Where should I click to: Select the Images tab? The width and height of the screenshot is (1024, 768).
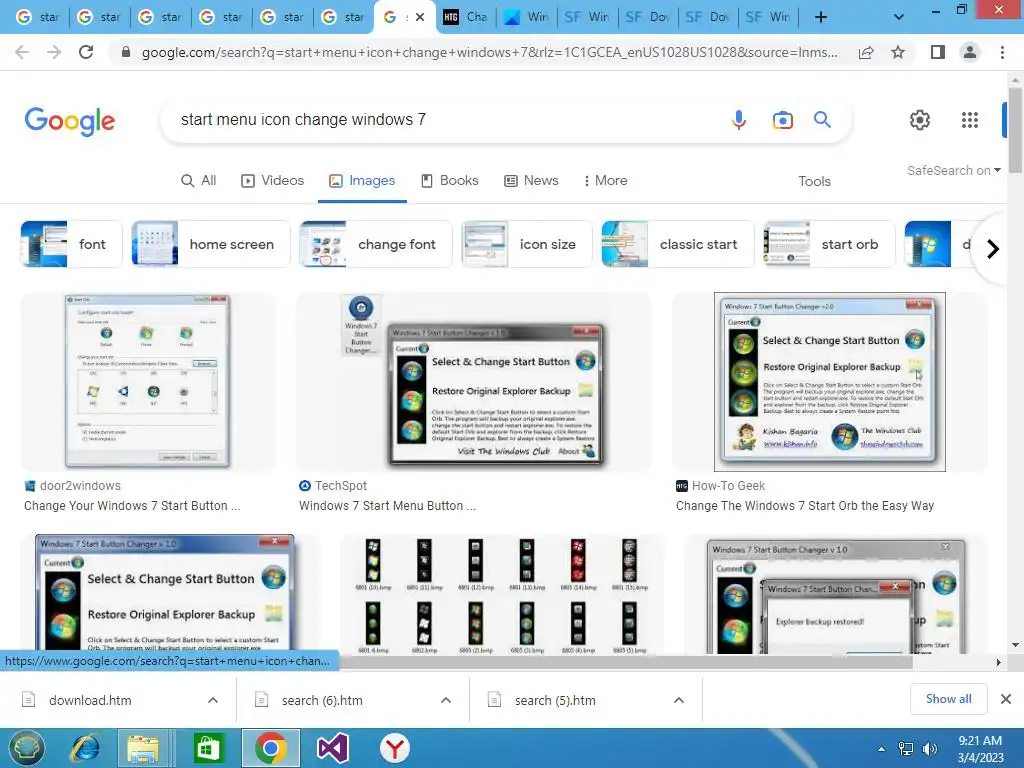click(362, 180)
